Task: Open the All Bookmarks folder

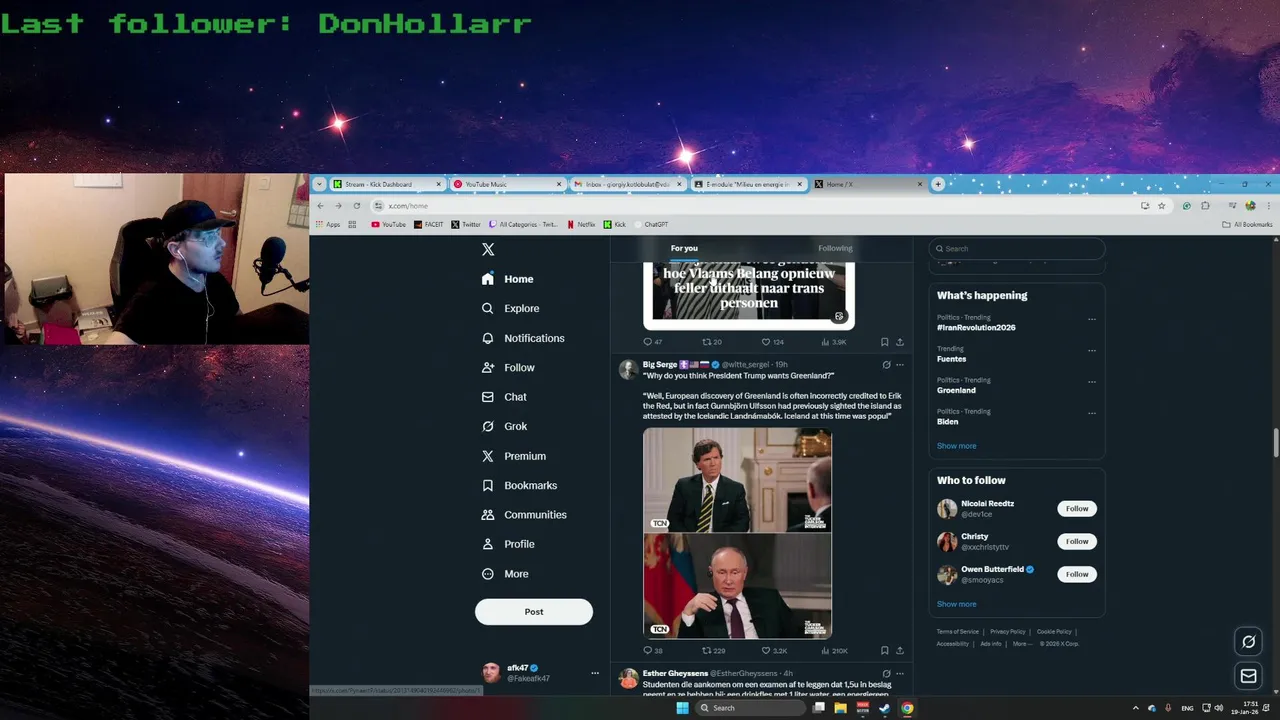Action: tap(1247, 225)
